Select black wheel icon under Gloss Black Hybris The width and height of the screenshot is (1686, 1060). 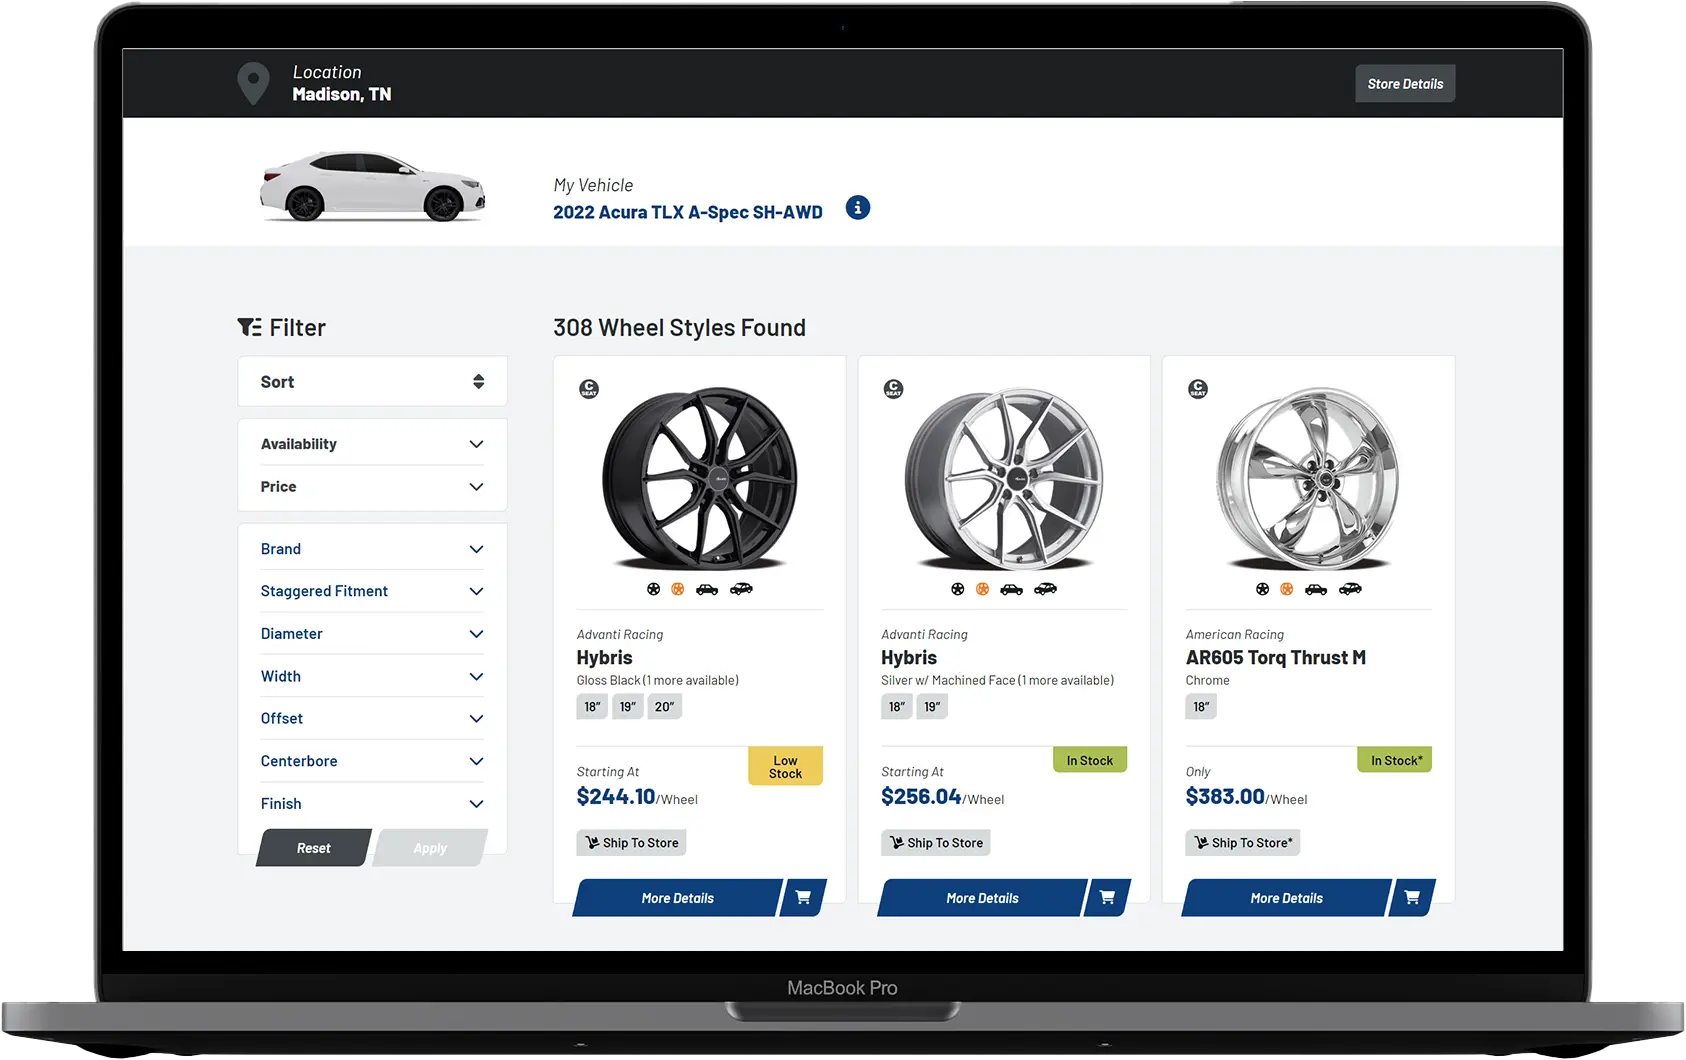click(x=653, y=589)
